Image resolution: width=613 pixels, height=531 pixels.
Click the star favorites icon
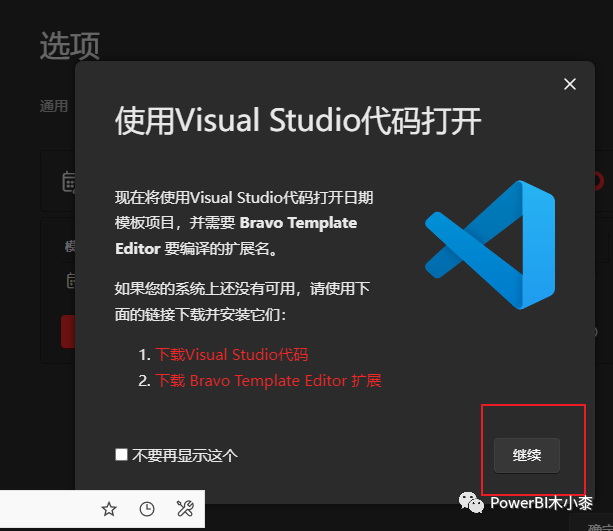coord(109,509)
